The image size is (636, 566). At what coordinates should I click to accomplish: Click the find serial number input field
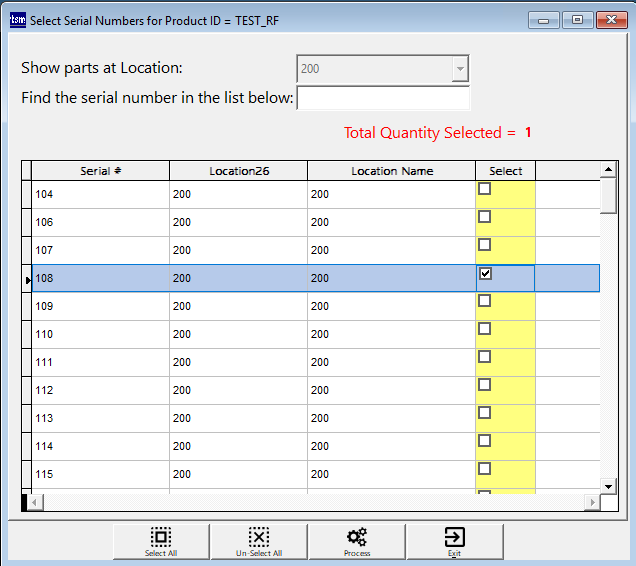tap(383, 98)
